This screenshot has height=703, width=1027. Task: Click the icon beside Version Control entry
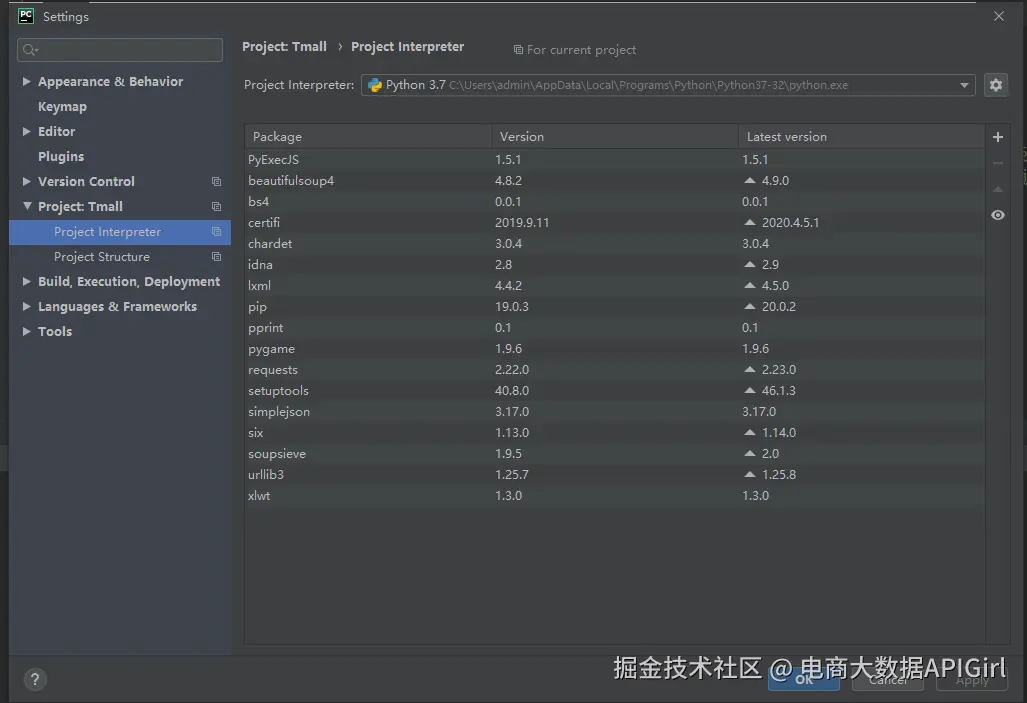[216, 181]
